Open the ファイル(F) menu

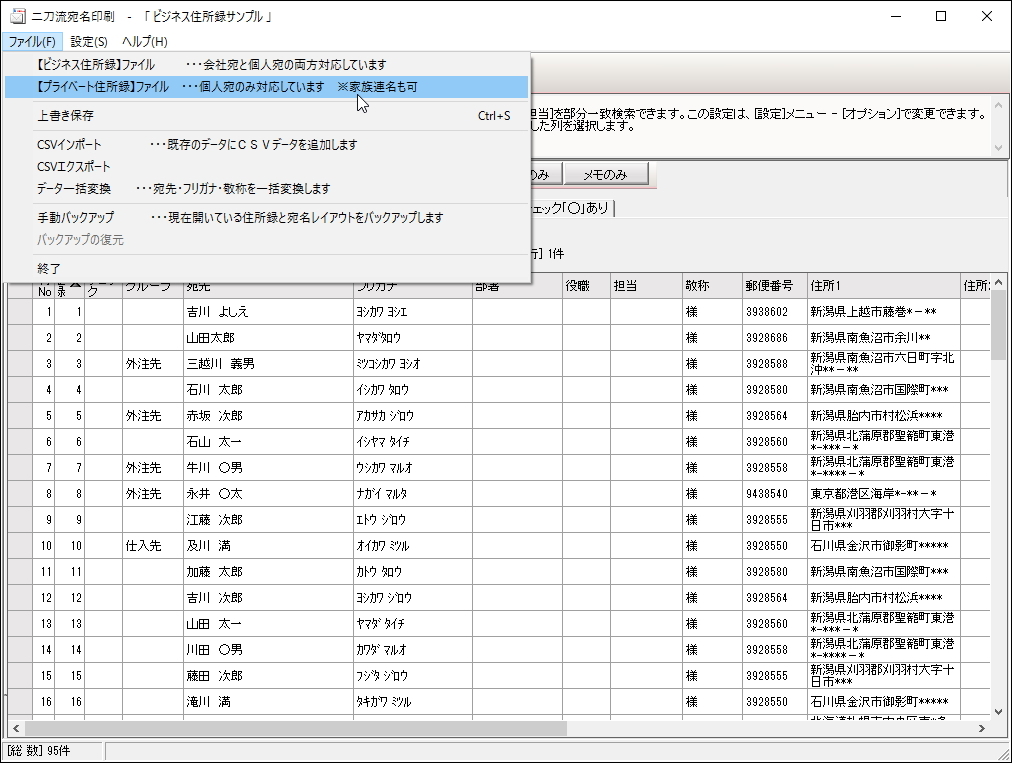click(32, 41)
